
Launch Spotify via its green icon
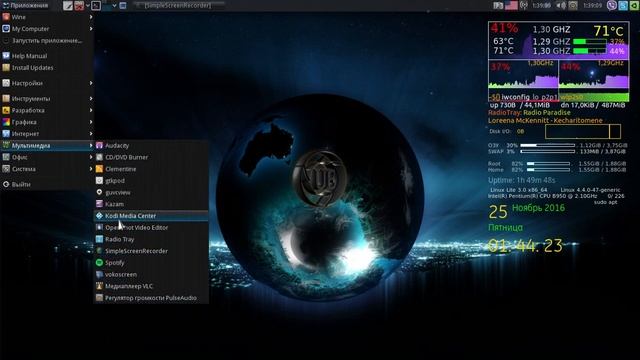99,263
